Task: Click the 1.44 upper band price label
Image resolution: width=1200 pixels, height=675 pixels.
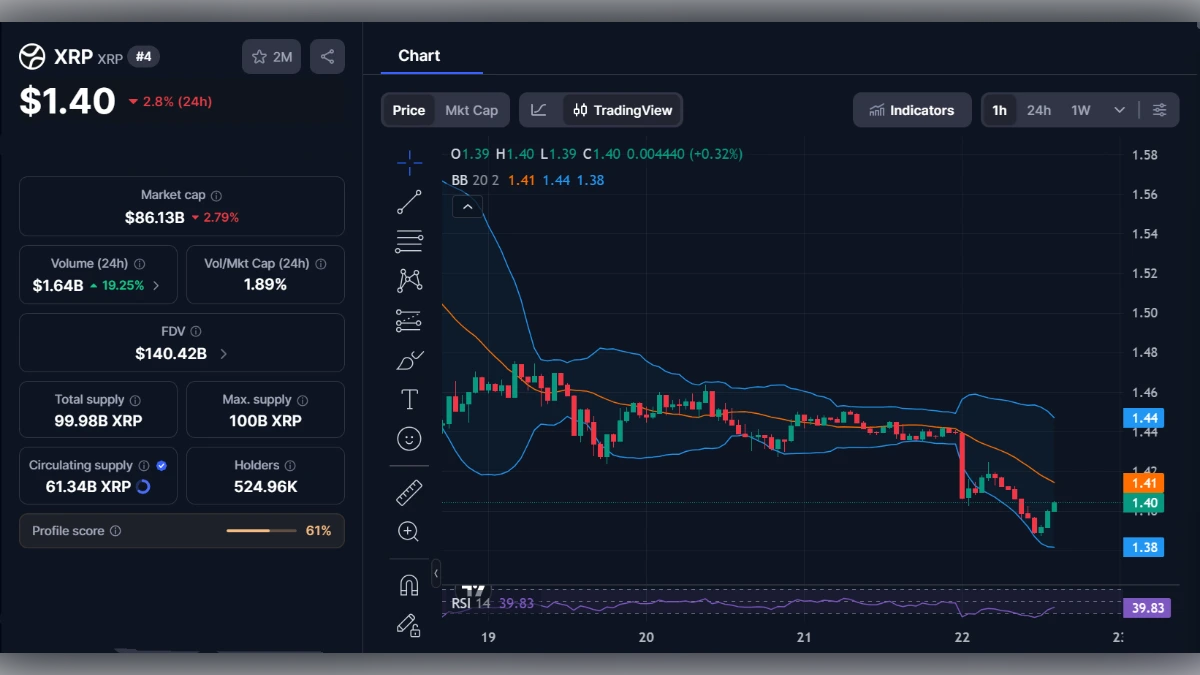Action: [1143, 418]
